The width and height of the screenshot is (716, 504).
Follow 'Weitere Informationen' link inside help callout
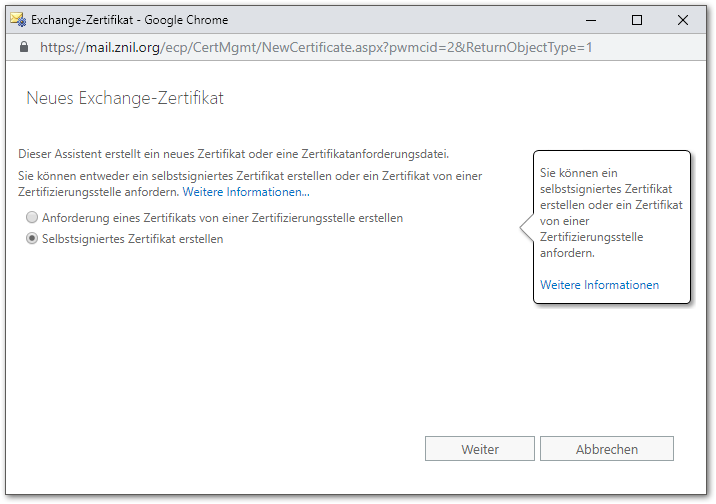[x=599, y=285]
